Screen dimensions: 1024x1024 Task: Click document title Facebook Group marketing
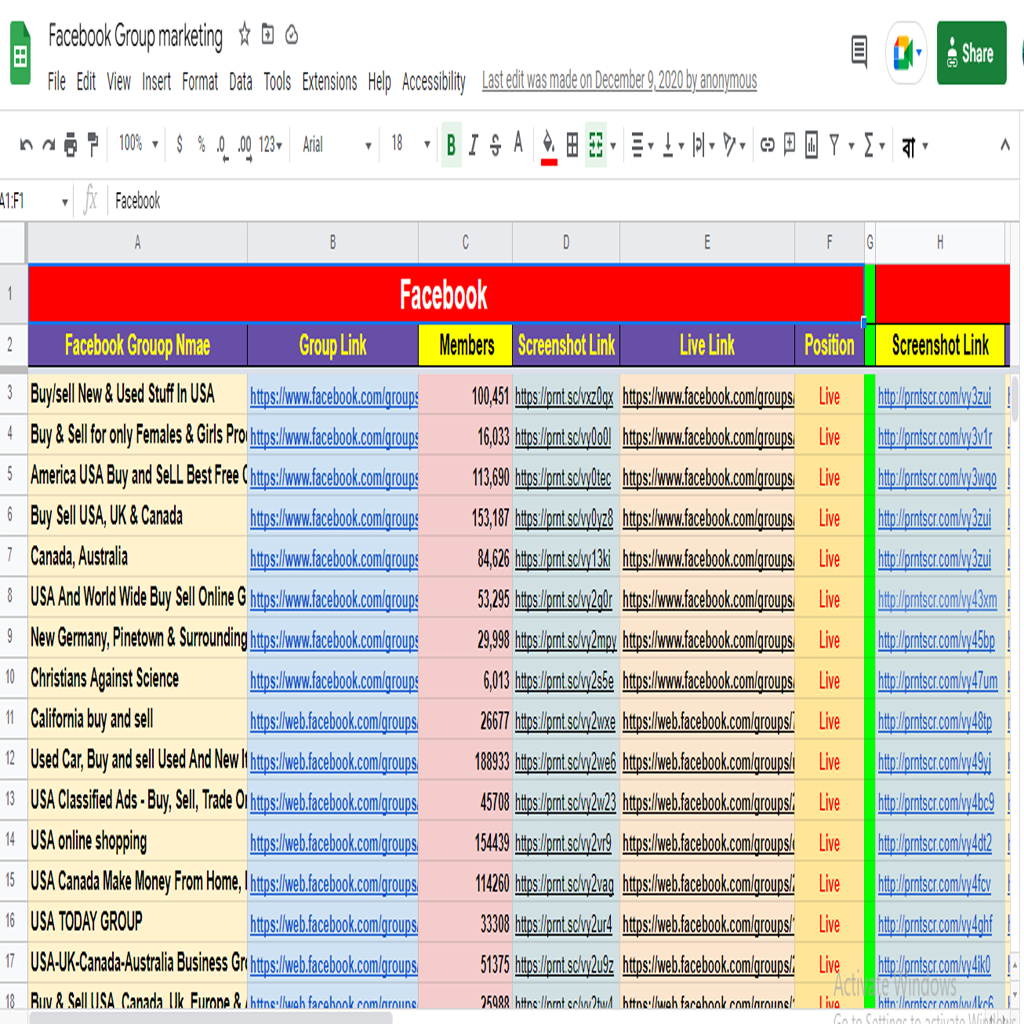135,35
